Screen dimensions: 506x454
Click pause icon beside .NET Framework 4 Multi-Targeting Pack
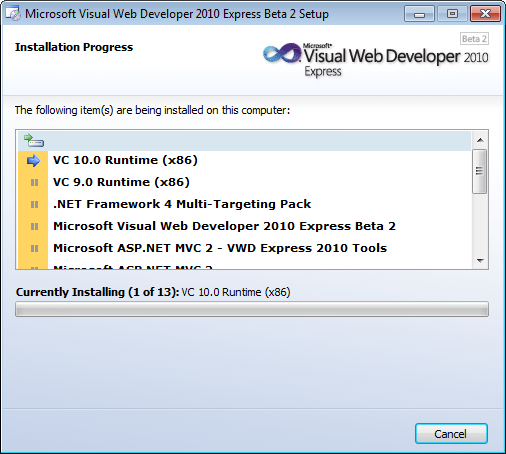tap(34, 204)
